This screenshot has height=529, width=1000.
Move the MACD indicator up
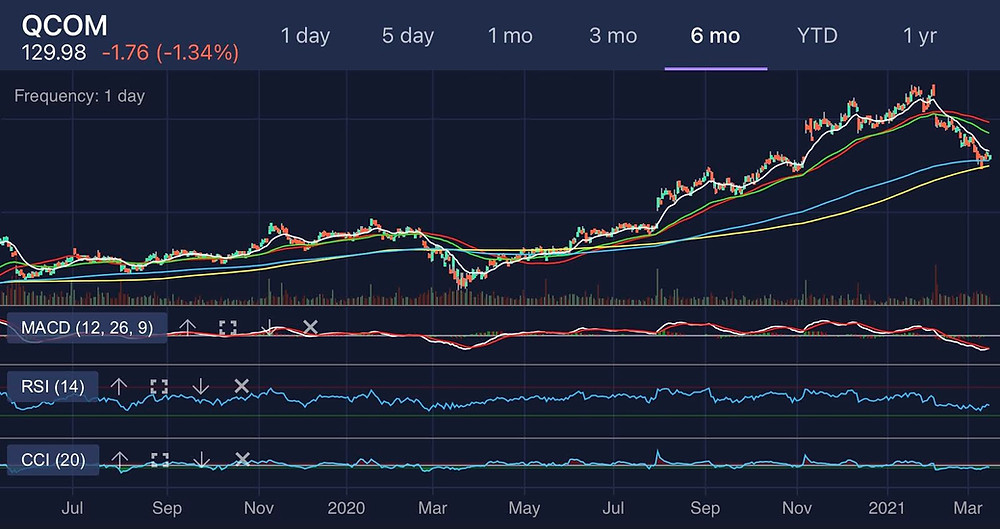point(187,328)
